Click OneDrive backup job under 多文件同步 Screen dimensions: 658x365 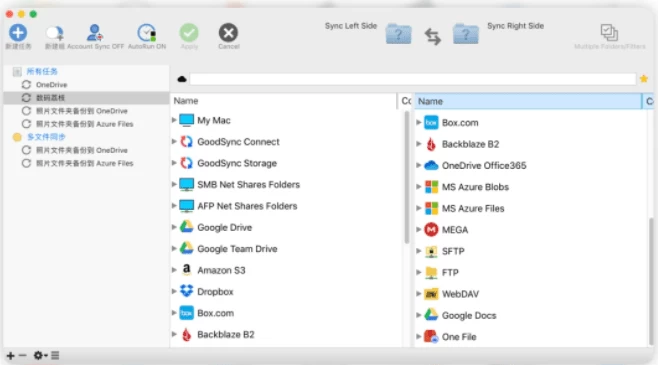pos(82,150)
